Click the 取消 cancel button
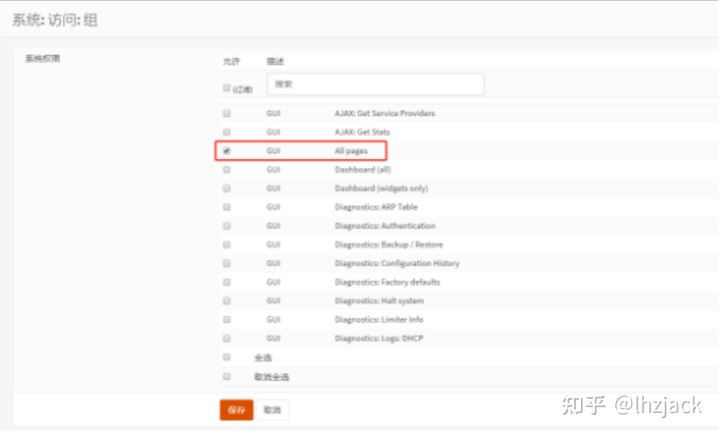Viewport: 720px width, 438px height. [272, 410]
